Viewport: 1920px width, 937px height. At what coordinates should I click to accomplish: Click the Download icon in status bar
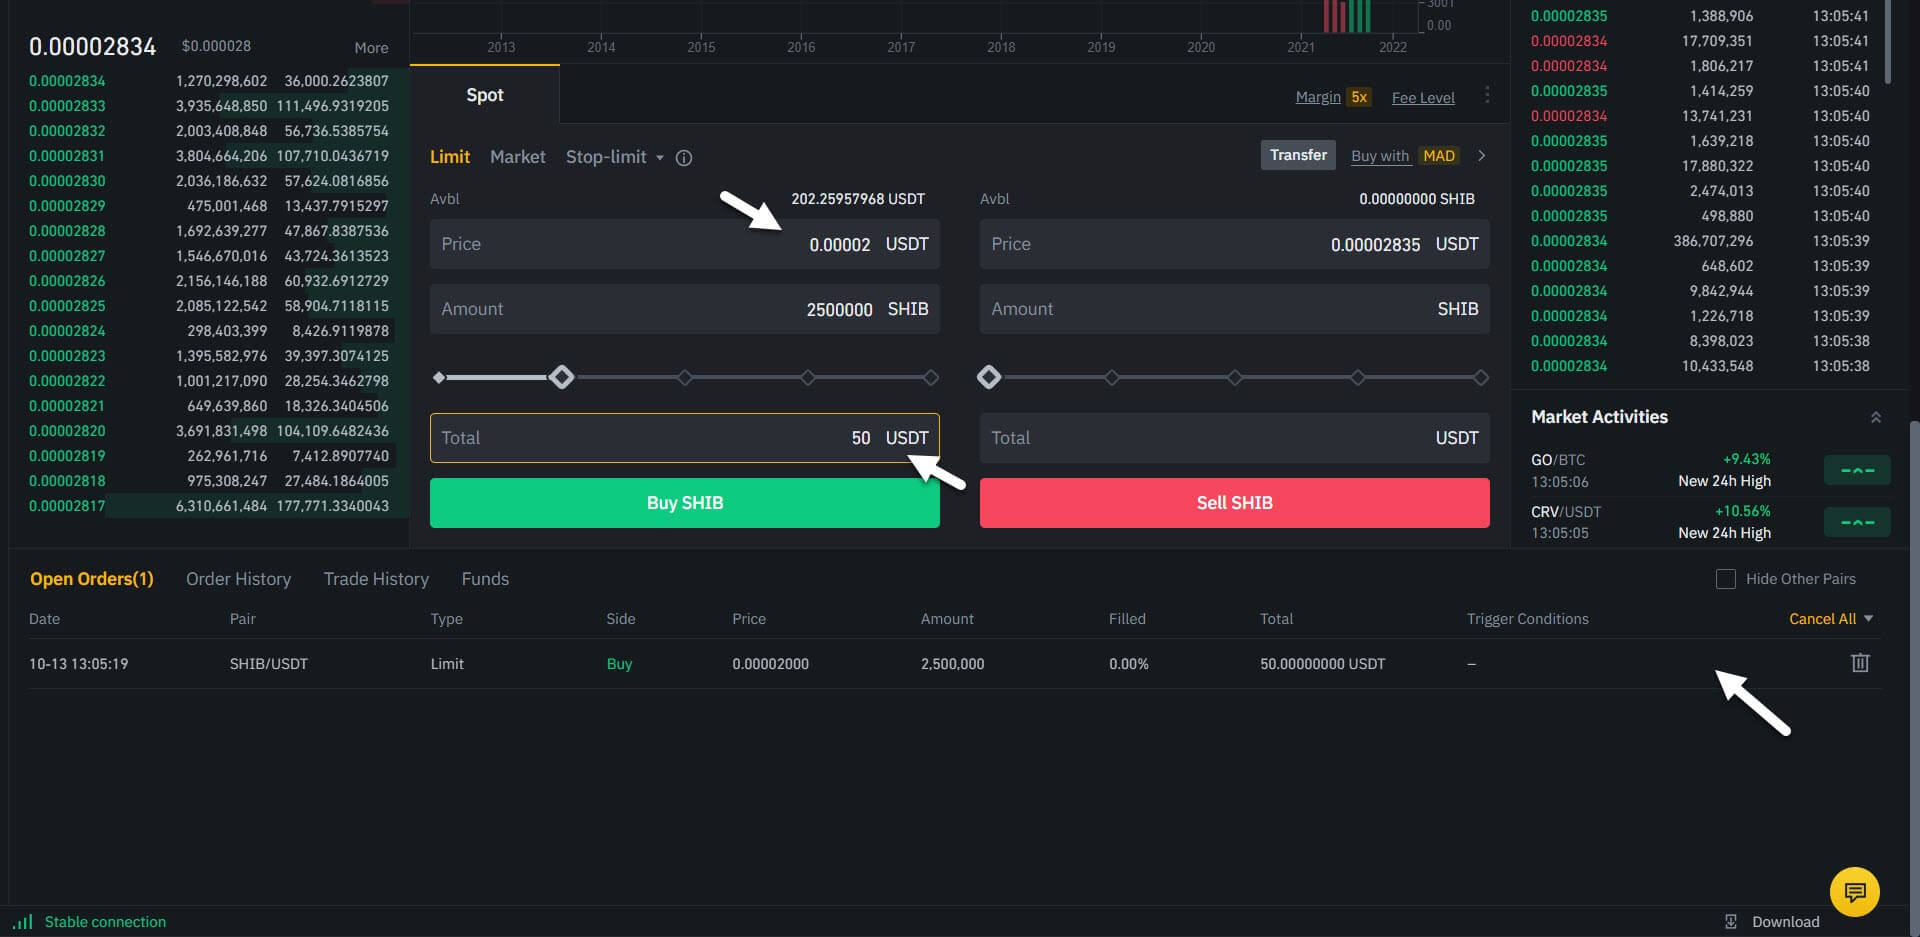click(x=1731, y=922)
